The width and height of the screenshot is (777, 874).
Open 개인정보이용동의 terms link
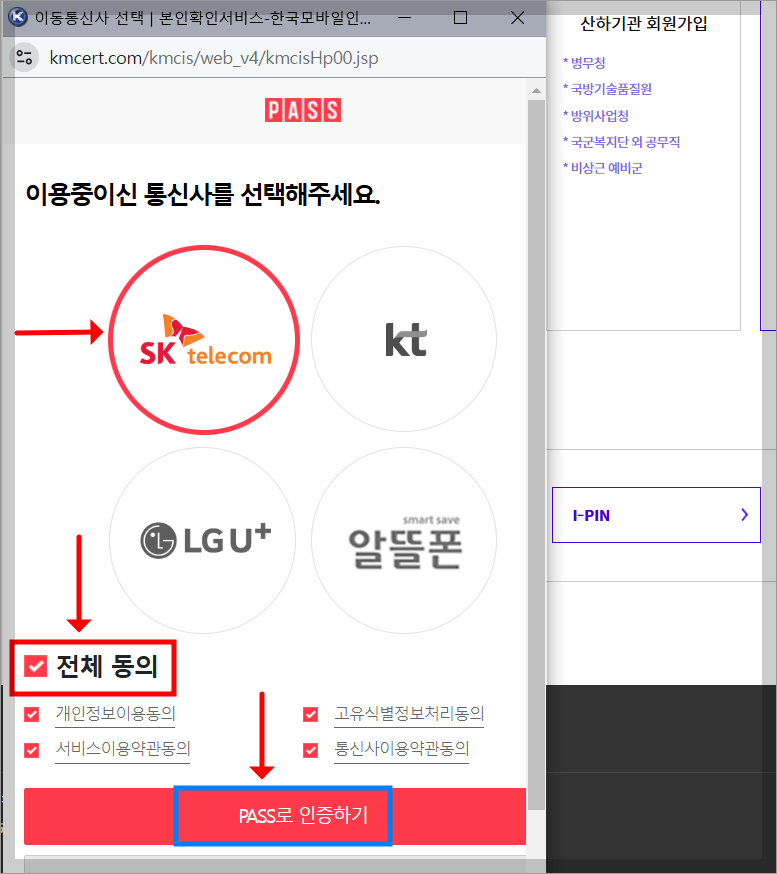115,714
